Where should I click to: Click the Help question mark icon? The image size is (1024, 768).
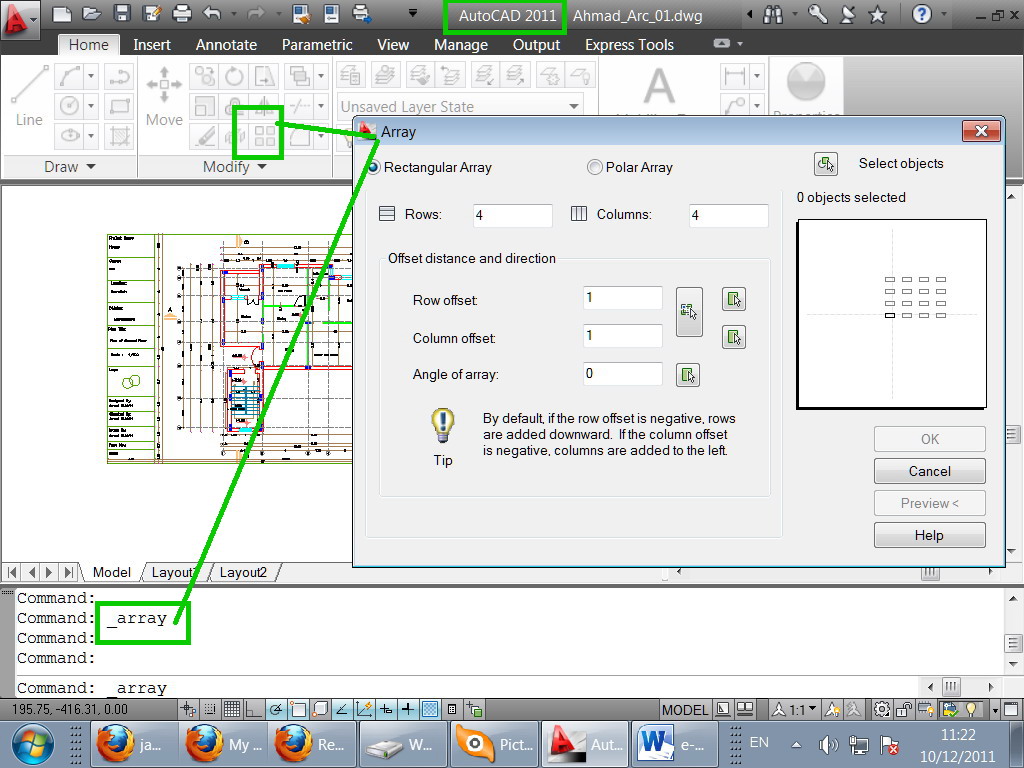(x=921, y=14)
